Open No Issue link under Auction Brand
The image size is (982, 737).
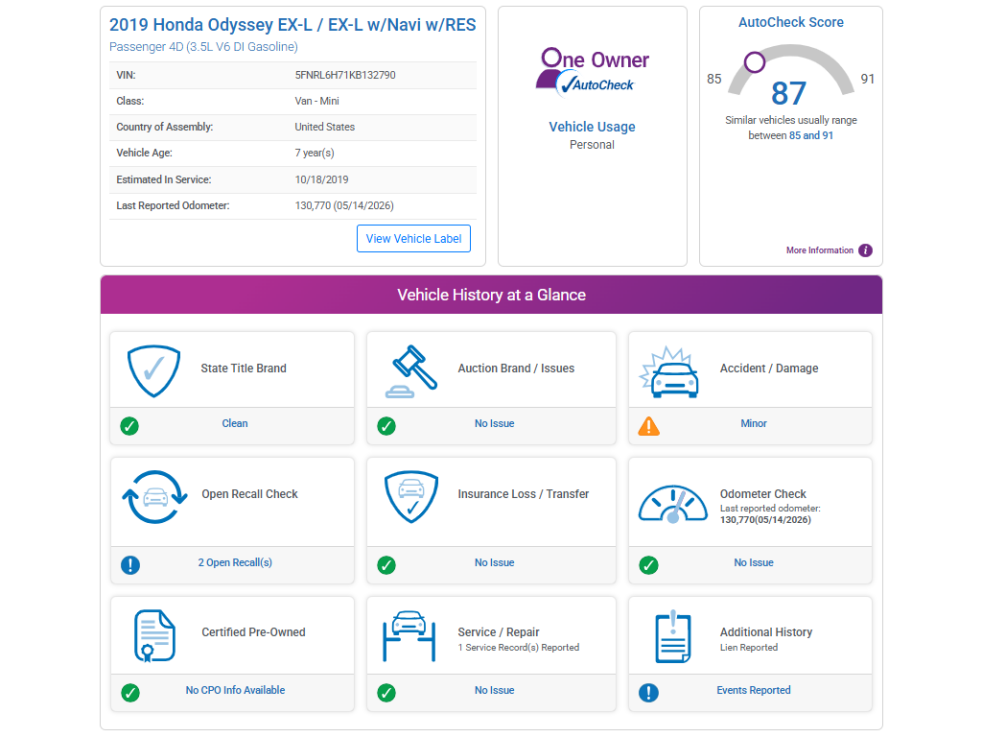494,423
